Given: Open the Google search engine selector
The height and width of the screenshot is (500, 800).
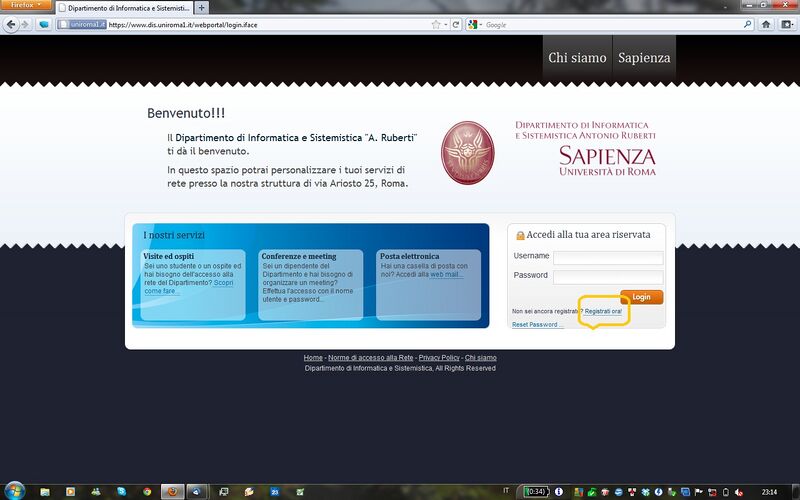Looking at the screenshot, I should point(475,24).
